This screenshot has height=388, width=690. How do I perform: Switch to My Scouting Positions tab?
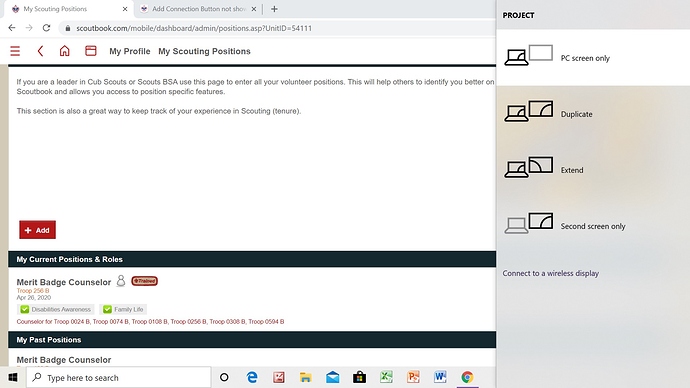click(68, 9)
